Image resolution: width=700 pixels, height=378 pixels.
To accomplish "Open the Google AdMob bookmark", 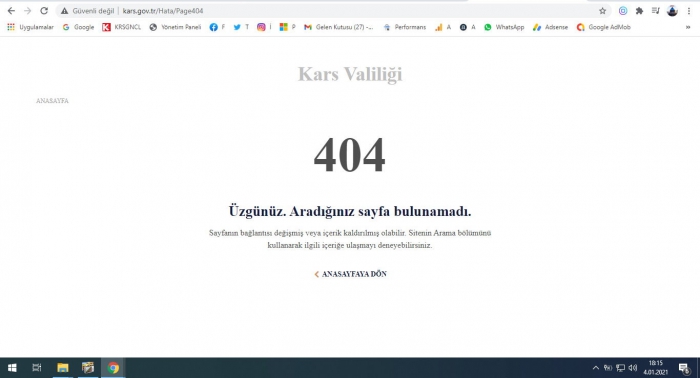I will coord(603,27).
